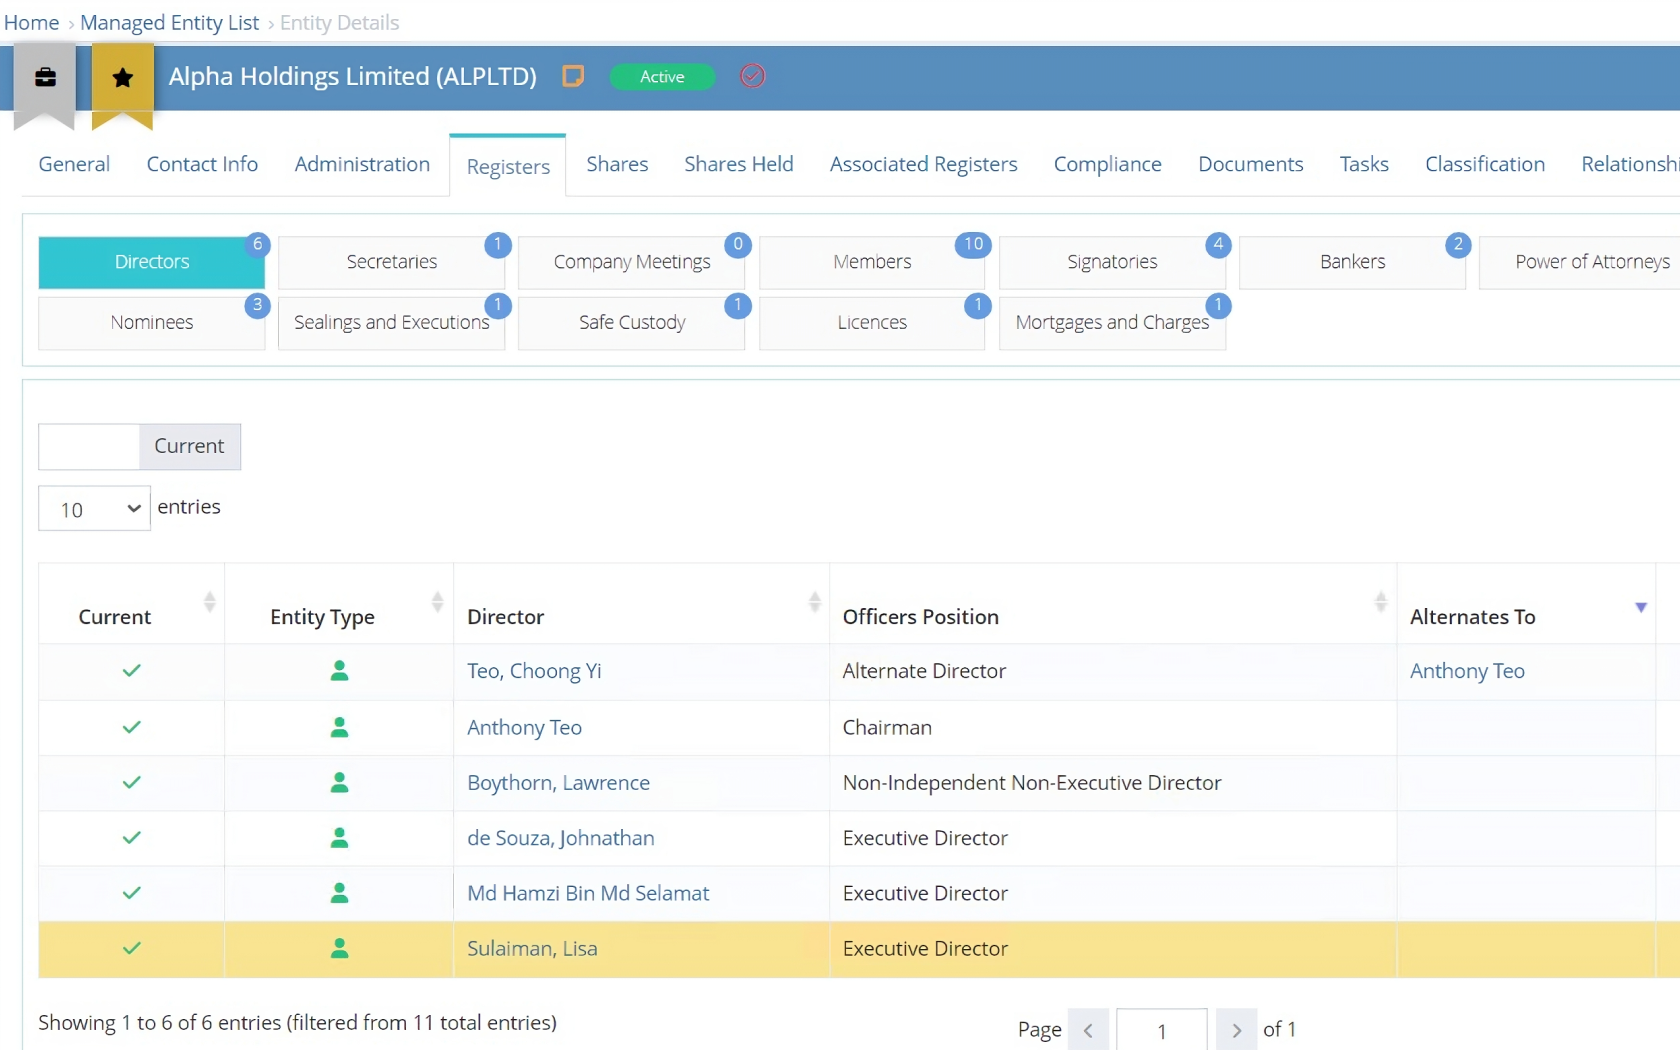
Task: Click the green Active status badge
Action: [662, 77]
